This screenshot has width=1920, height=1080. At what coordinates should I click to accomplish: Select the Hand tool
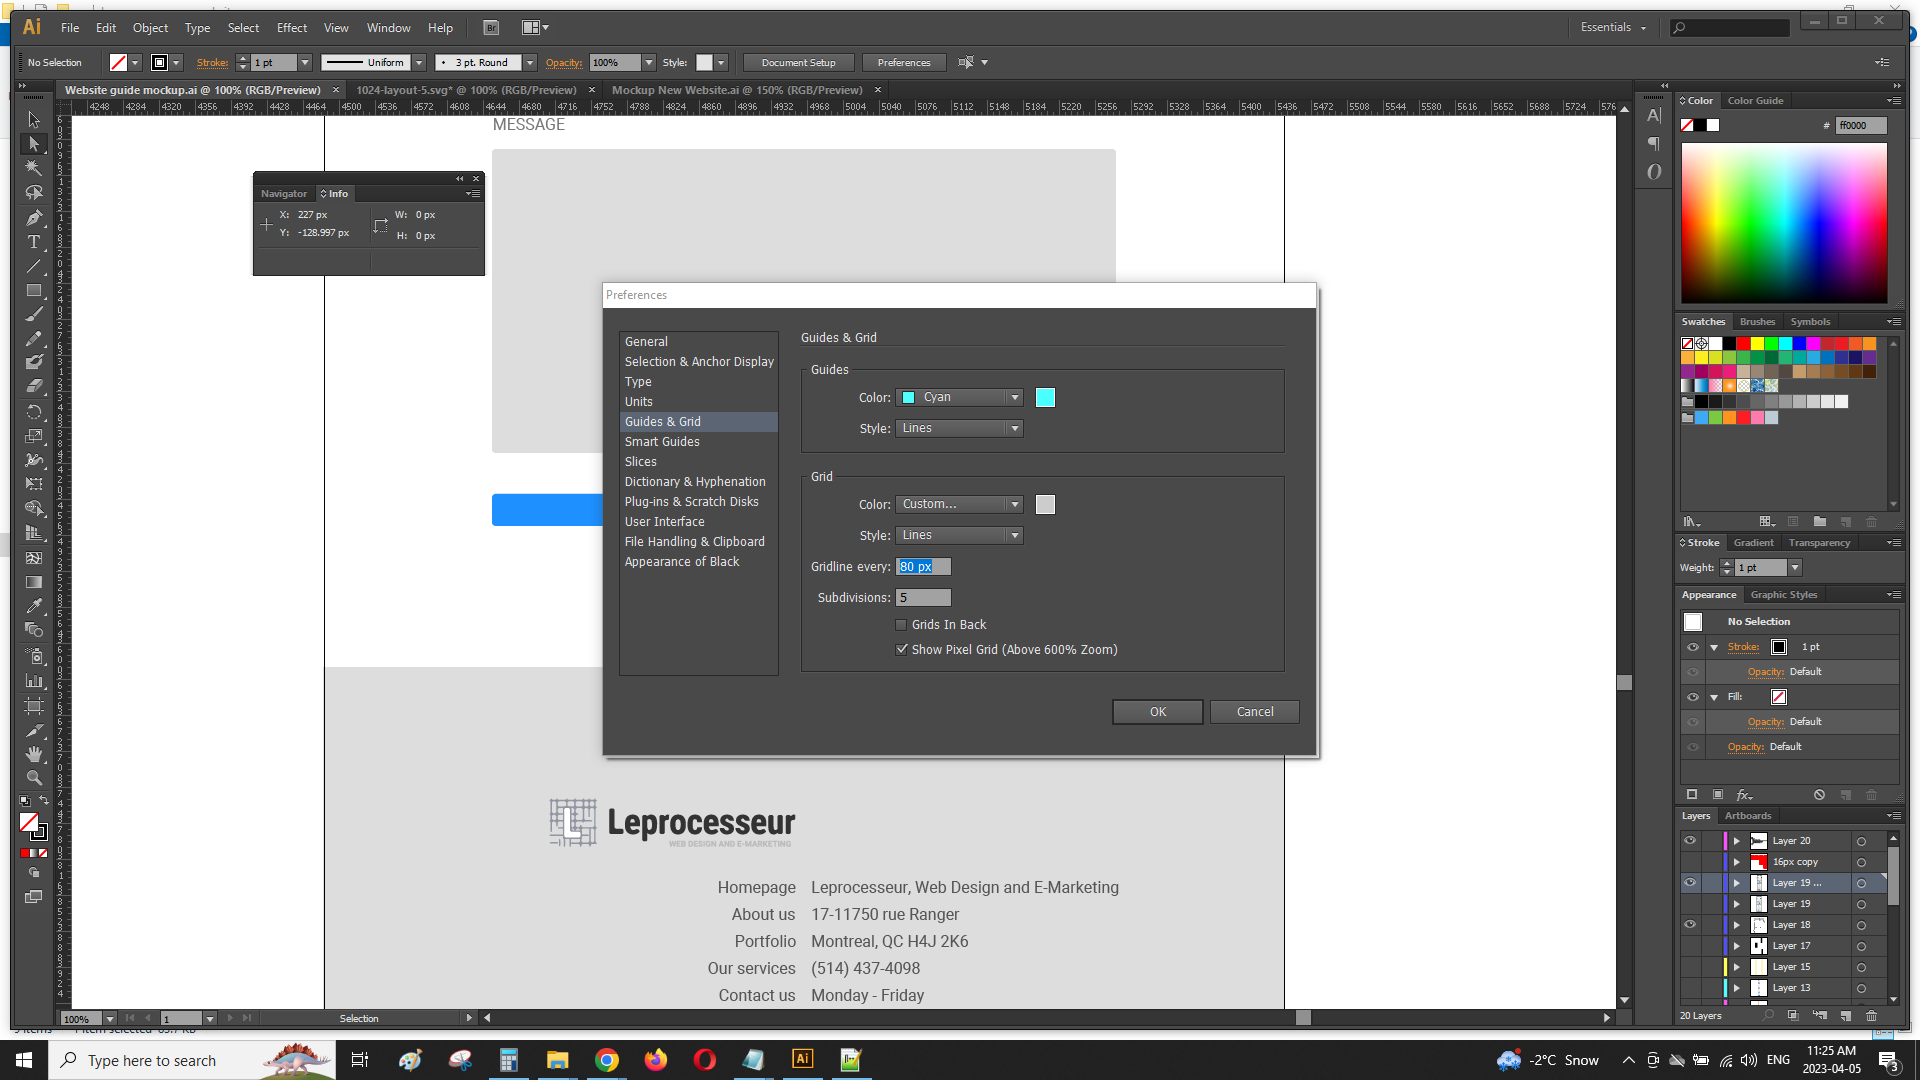(33, 754)
